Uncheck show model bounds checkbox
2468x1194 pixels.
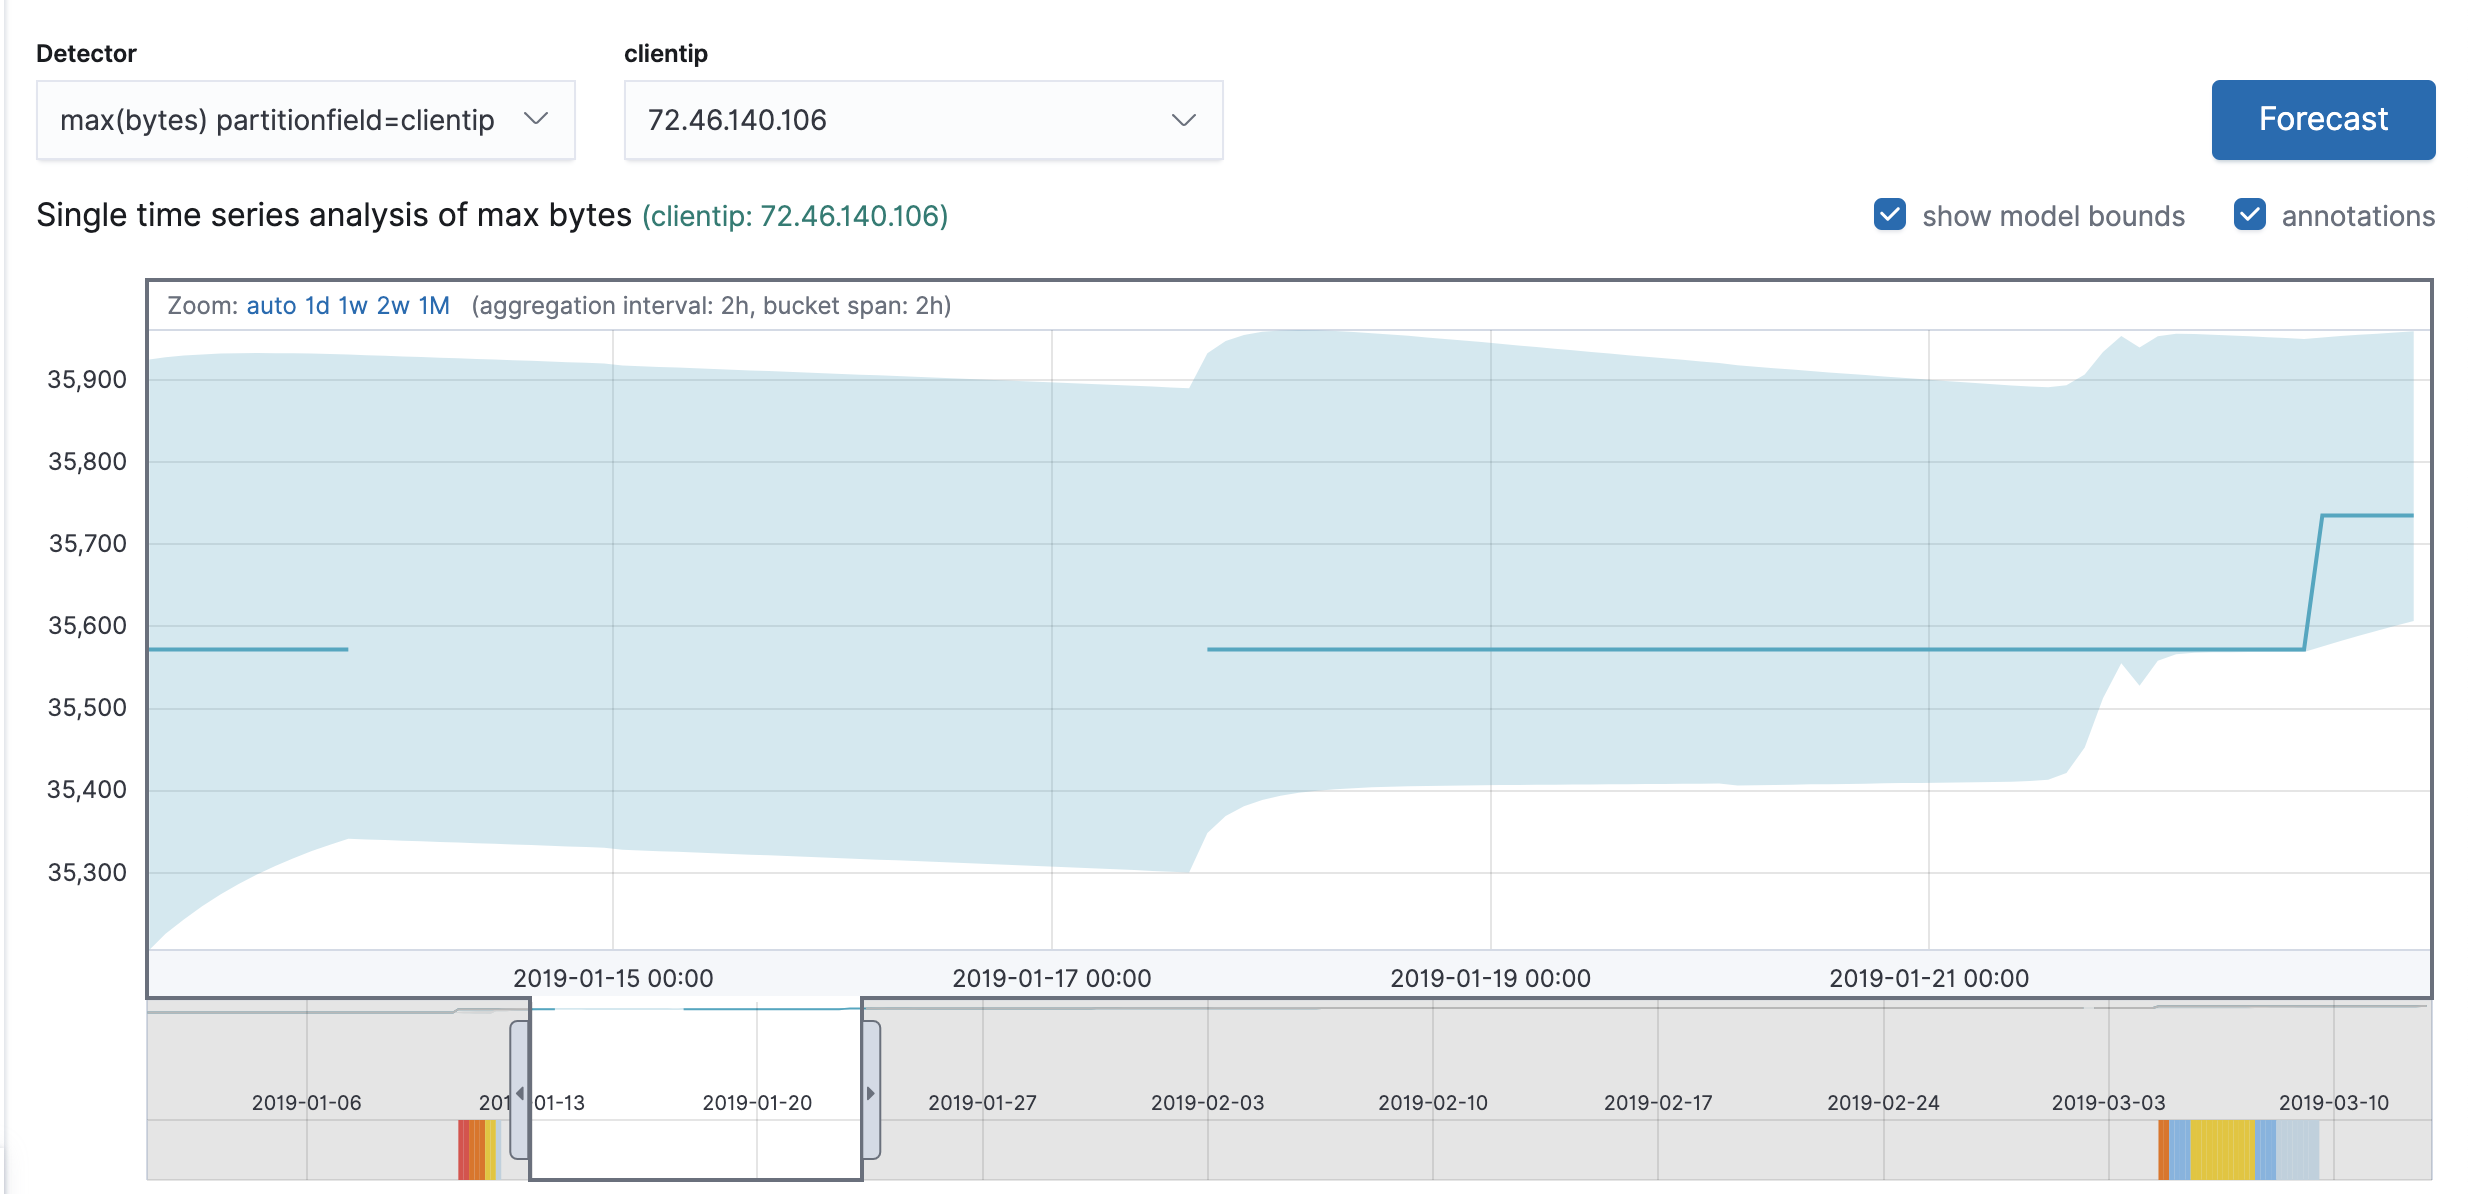1889,215
